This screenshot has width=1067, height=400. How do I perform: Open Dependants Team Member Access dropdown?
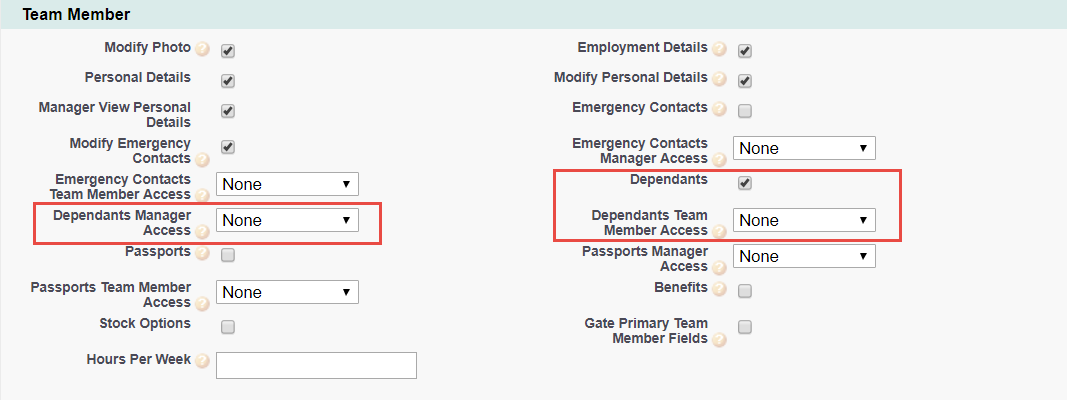(x=804, y=220)
